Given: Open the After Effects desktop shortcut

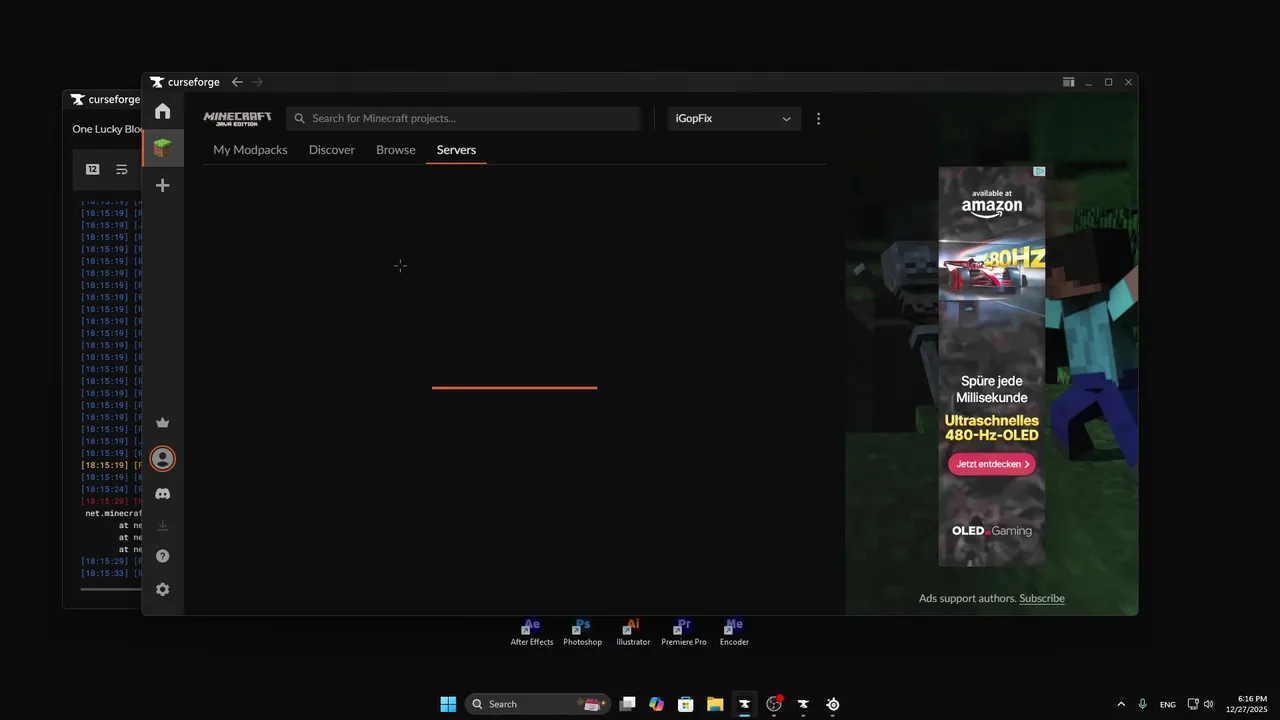Looking at the screenshot, I should pyautogui.click(x=532, y=632).
